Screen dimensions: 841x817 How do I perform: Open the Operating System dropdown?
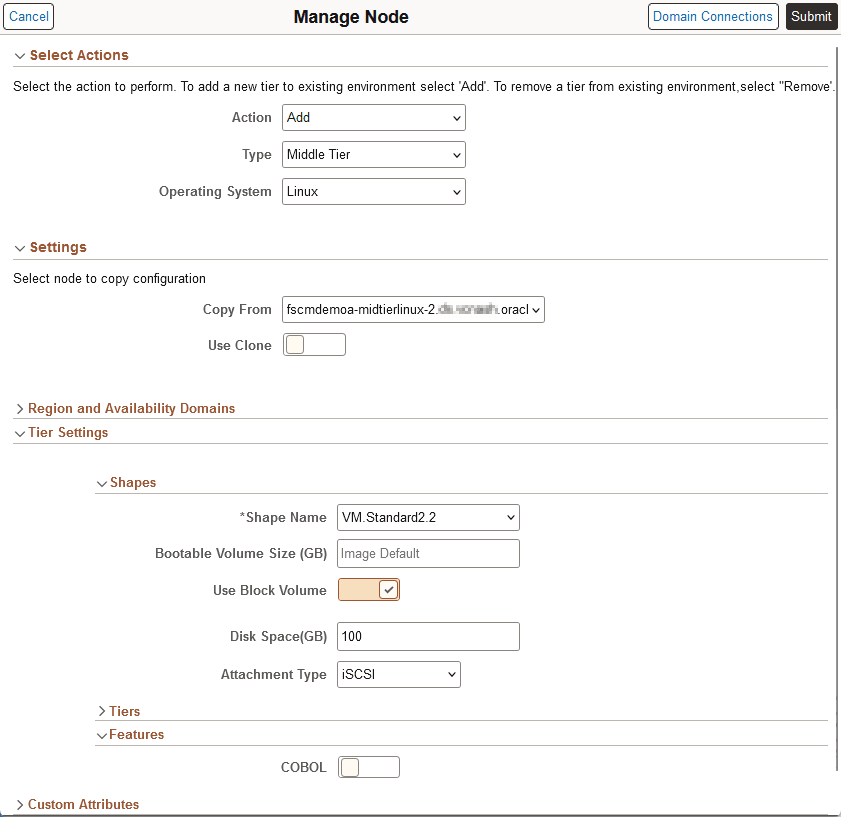(373, 191)
